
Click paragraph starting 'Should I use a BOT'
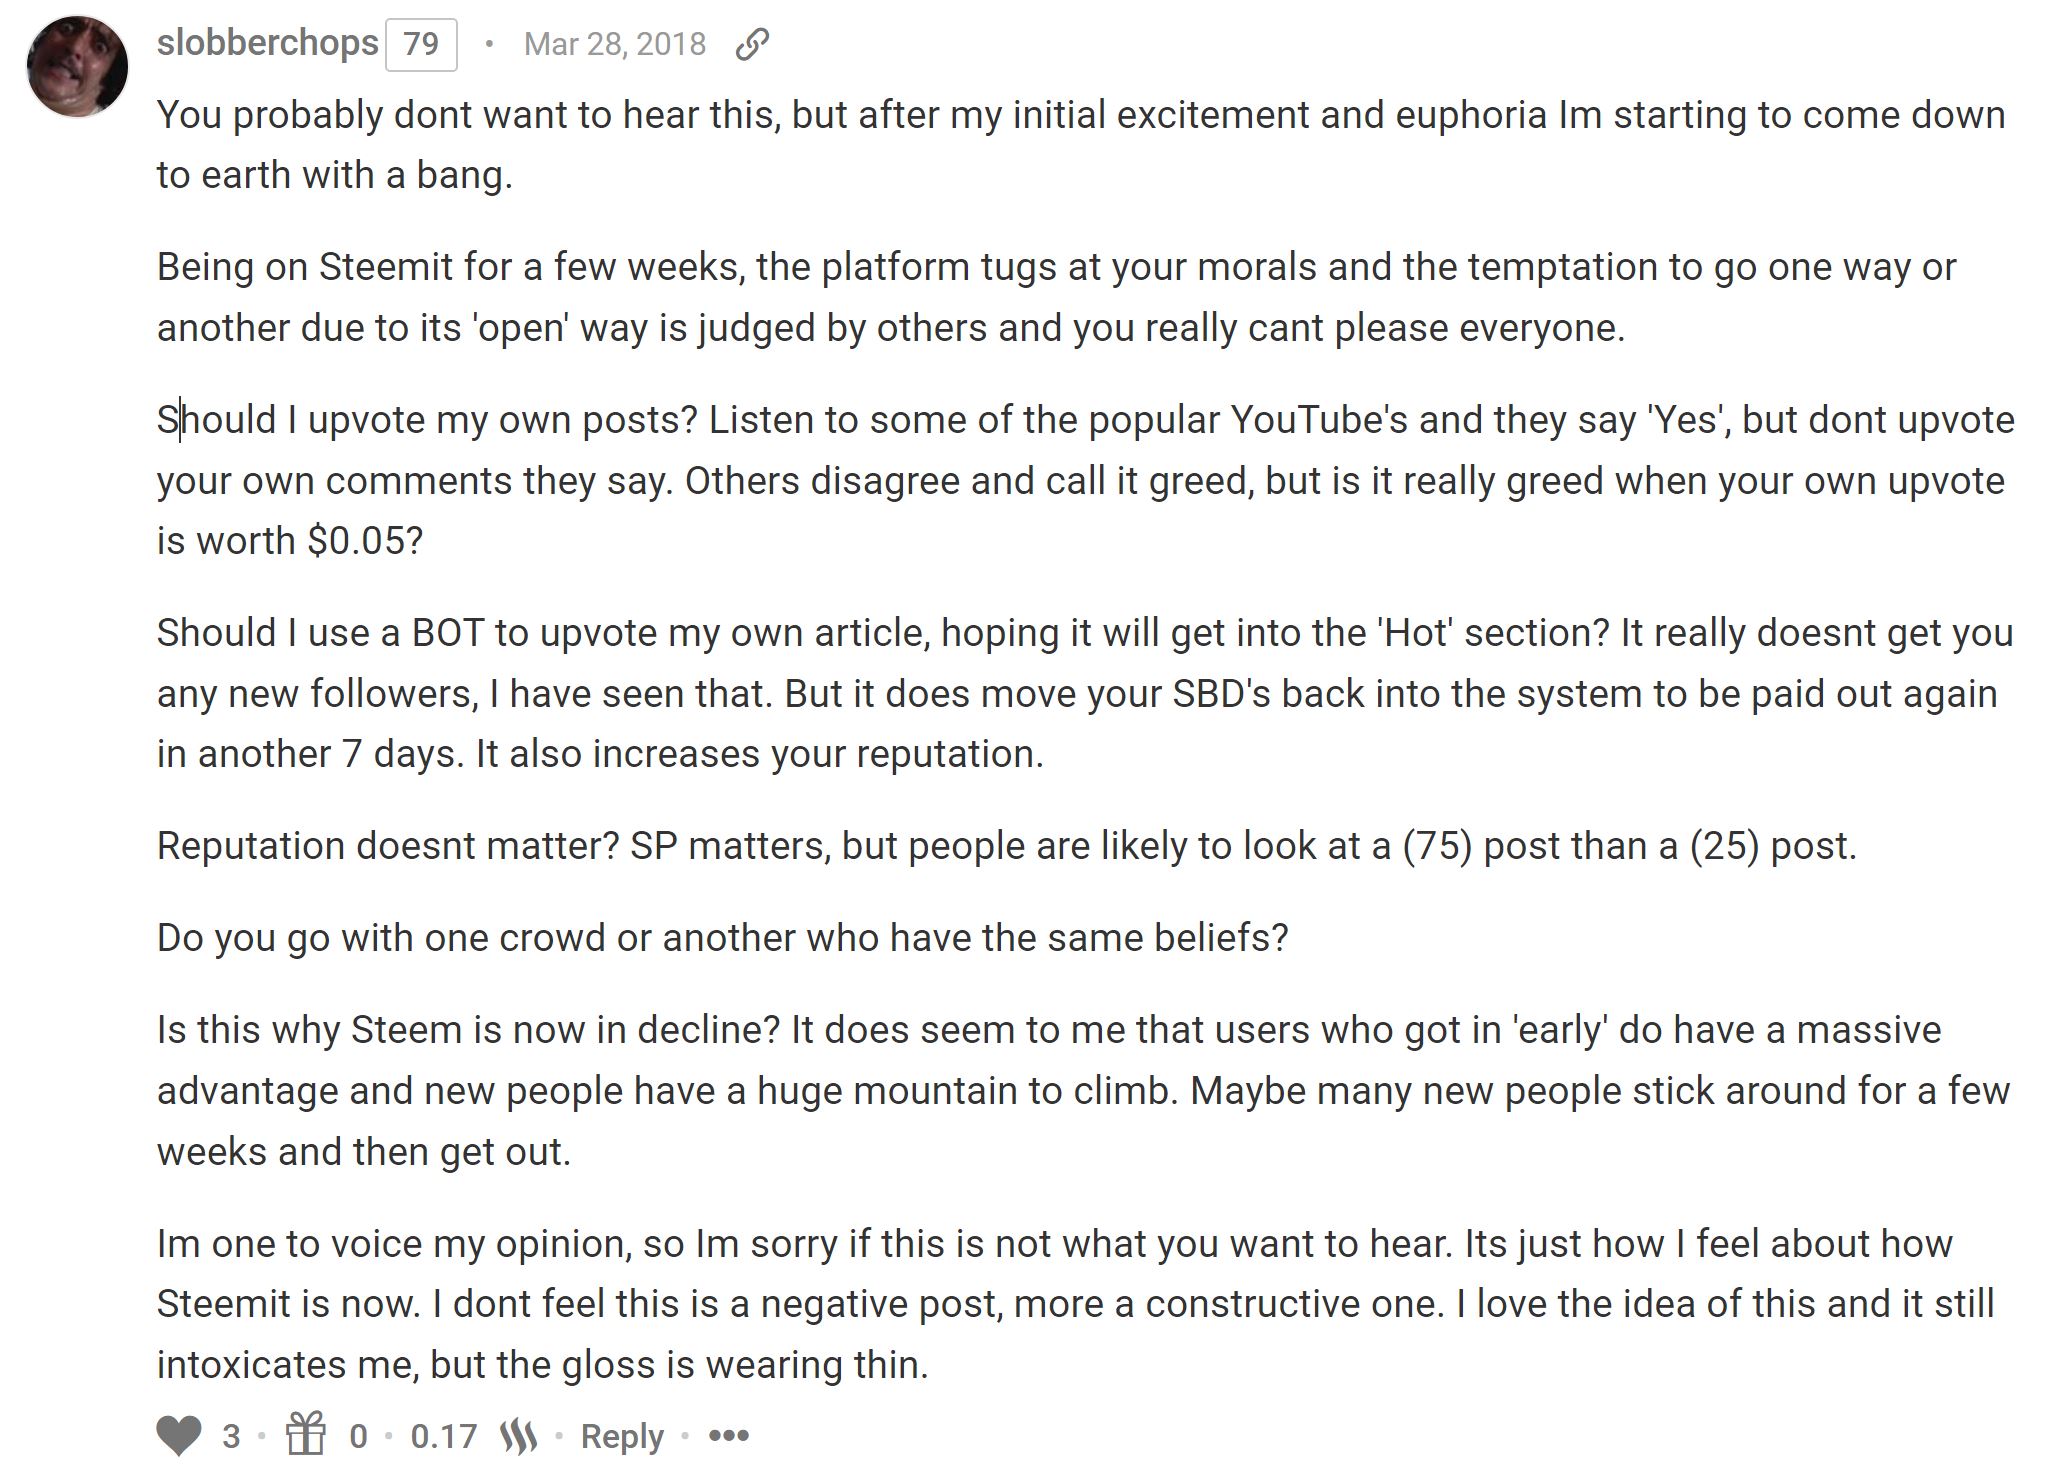point(1085,693)
